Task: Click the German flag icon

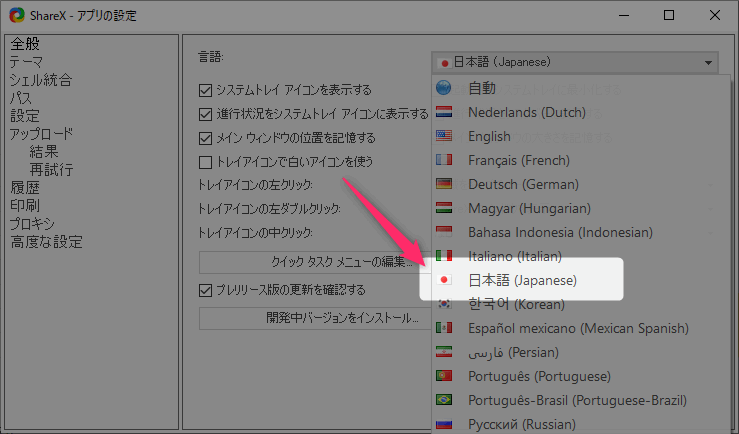Action: [444, 184]
